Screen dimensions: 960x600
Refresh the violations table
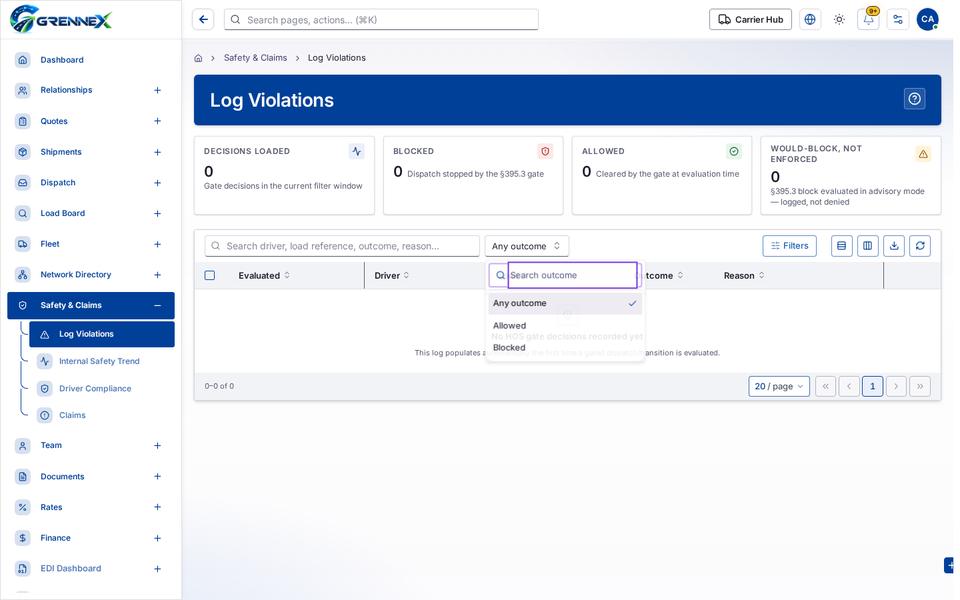[x=920, y=246]
